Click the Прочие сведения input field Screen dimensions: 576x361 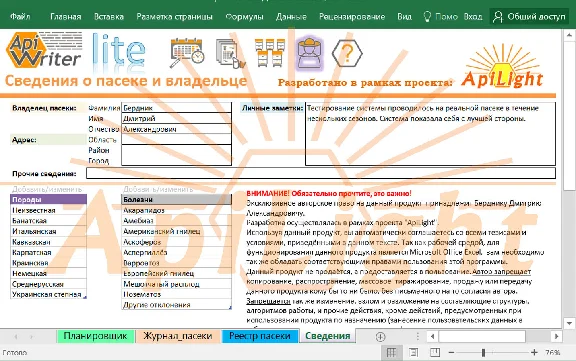[x=321, y=173]
